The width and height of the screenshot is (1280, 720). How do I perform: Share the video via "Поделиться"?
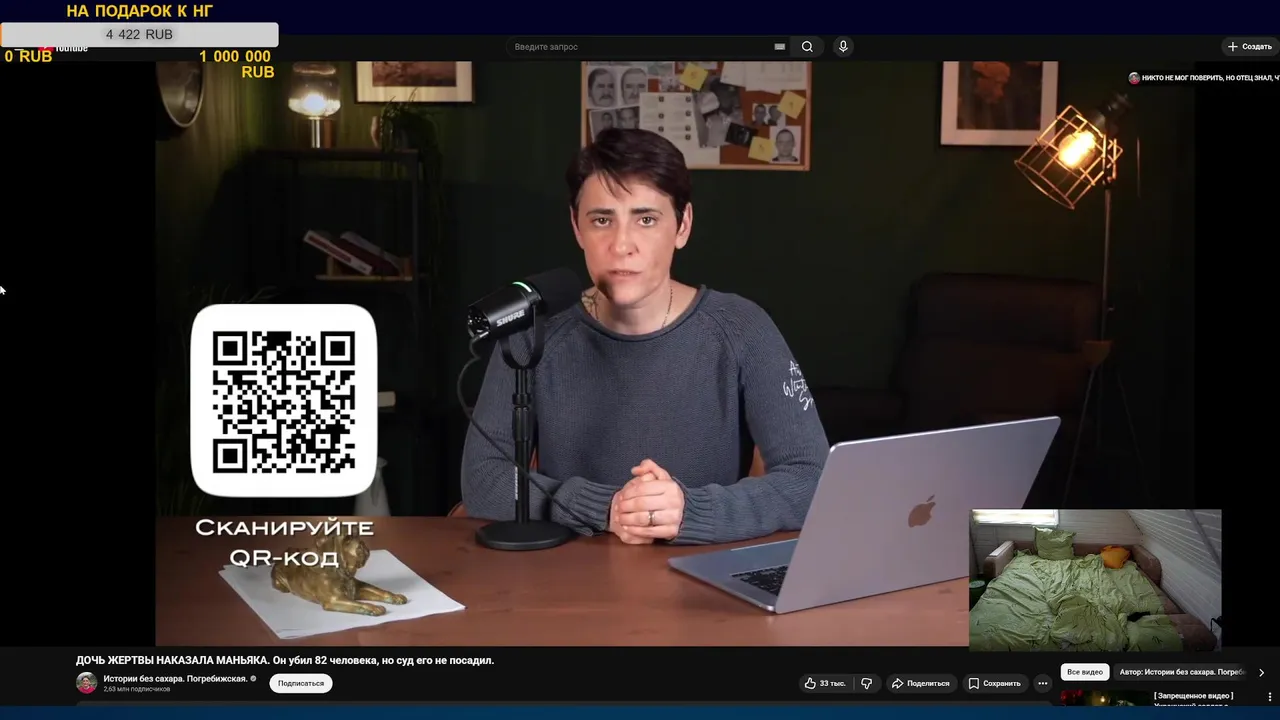pyautogui.click(x=920, y=683)
